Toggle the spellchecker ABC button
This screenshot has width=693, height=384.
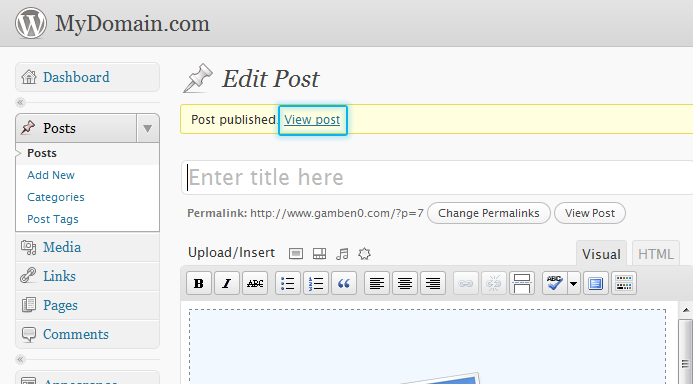(554, 283)
